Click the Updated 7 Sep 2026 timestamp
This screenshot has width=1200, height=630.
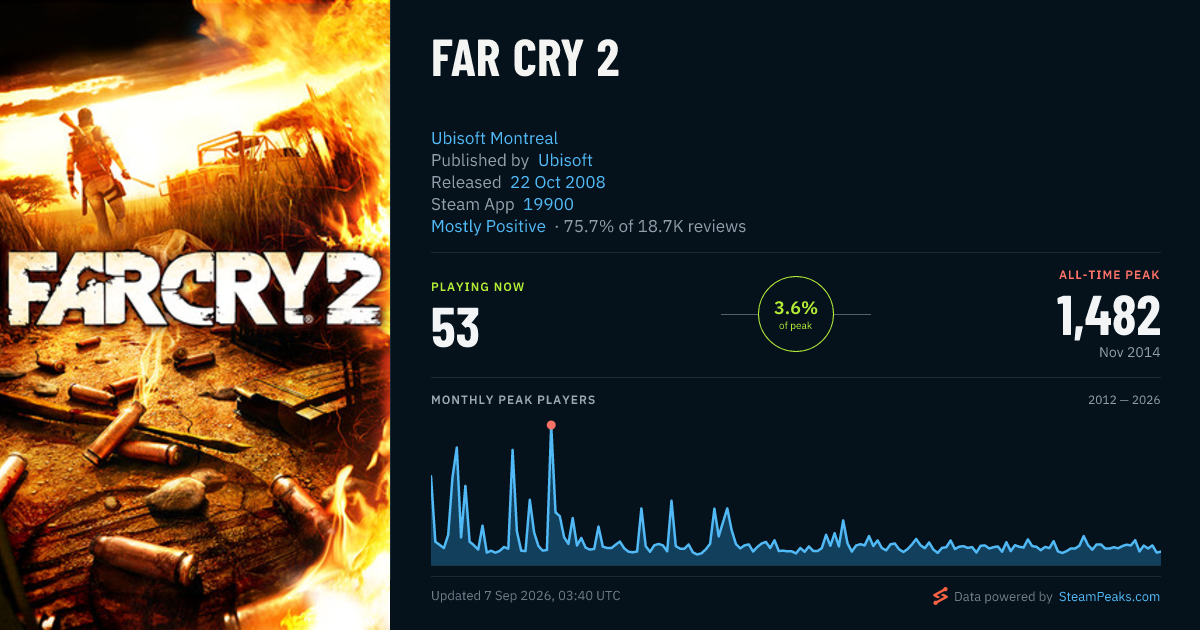pyautogui.click(x=526, y=596)
